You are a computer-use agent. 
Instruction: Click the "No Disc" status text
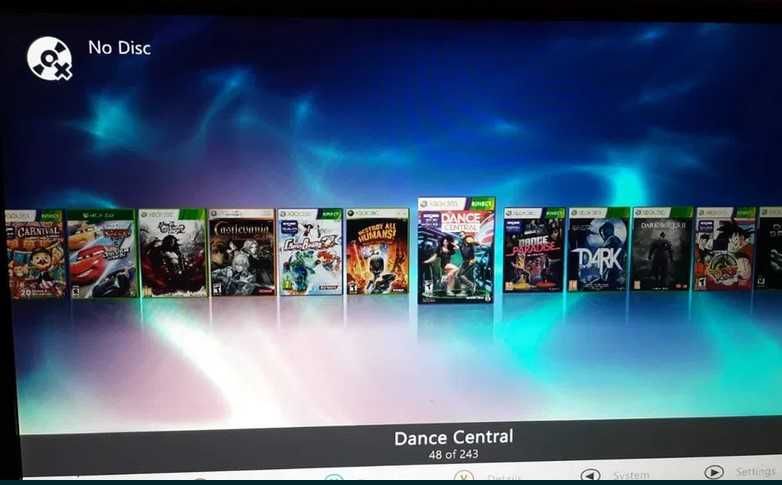coord(120,48)
